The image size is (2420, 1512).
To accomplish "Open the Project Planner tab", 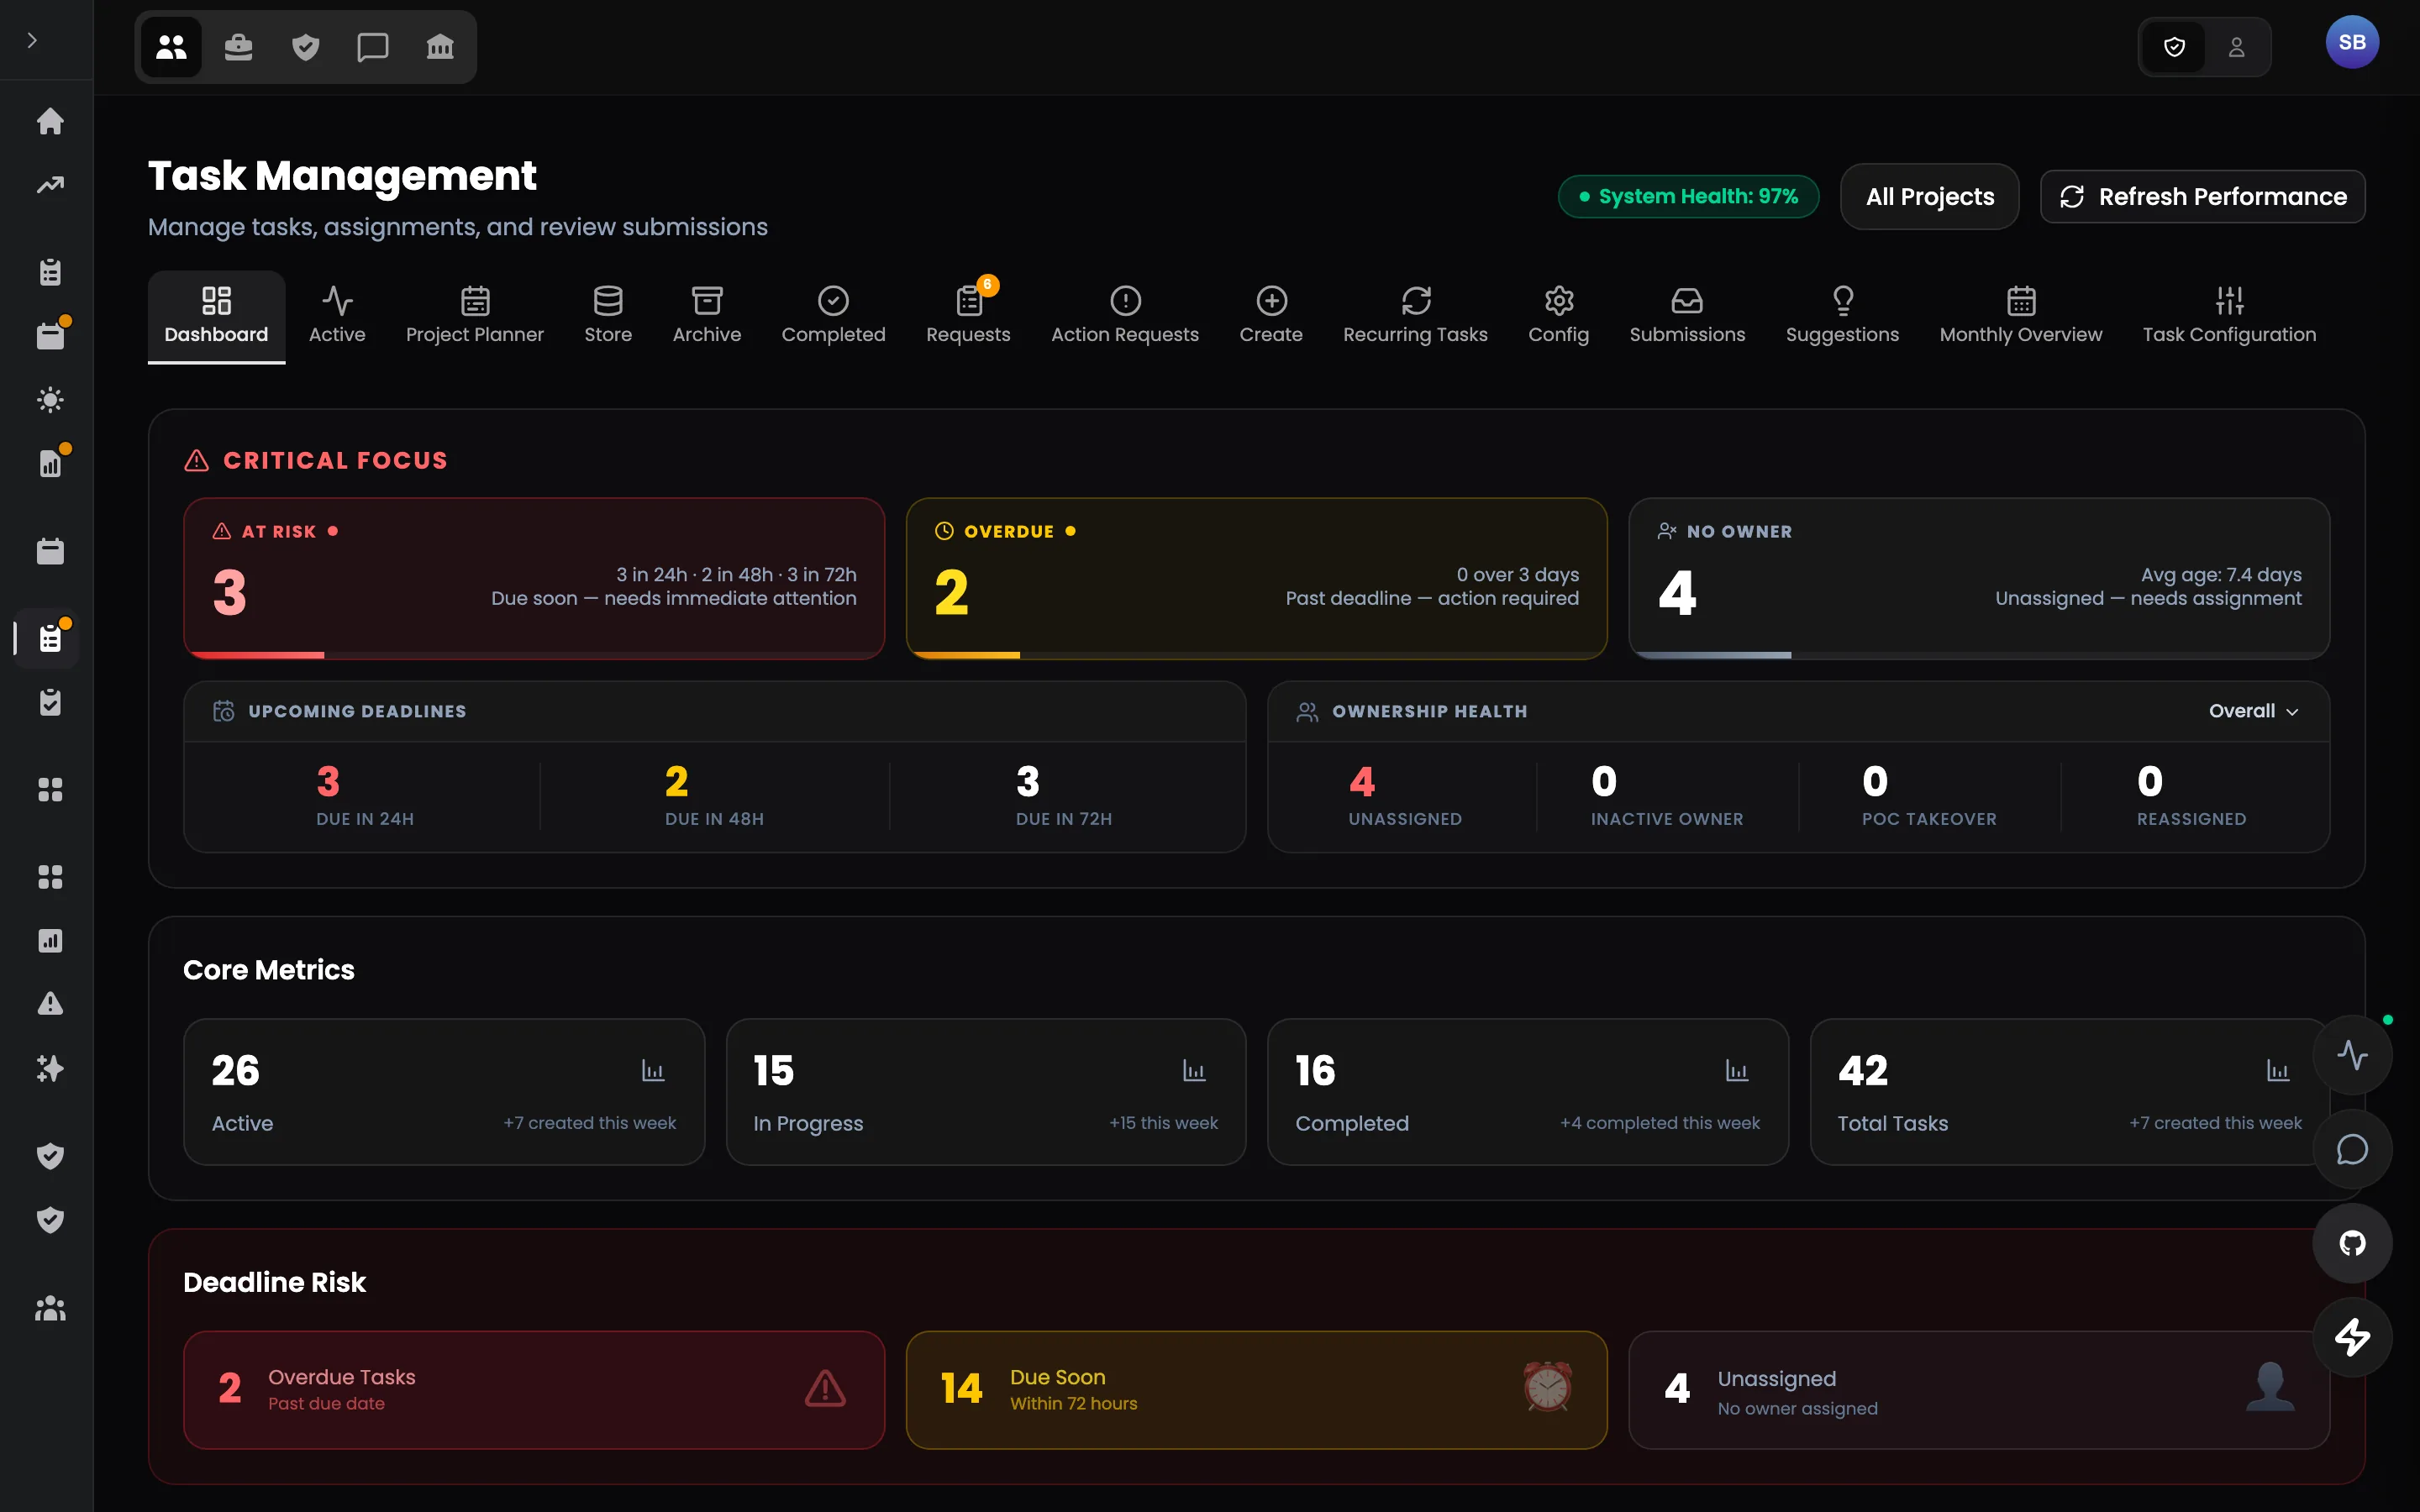I will (x=475, y=315).
